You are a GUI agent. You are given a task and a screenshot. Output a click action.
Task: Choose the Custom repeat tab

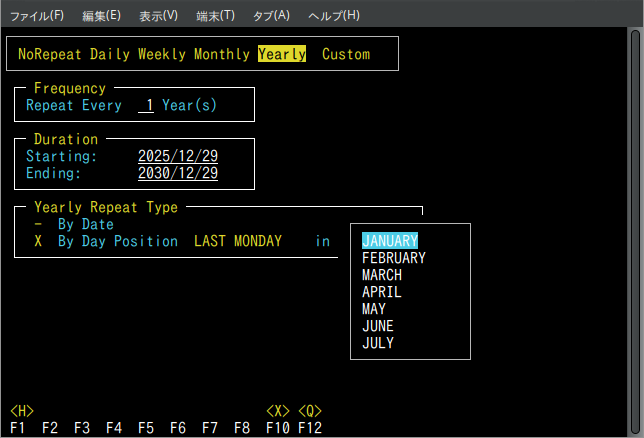(346, 54)
